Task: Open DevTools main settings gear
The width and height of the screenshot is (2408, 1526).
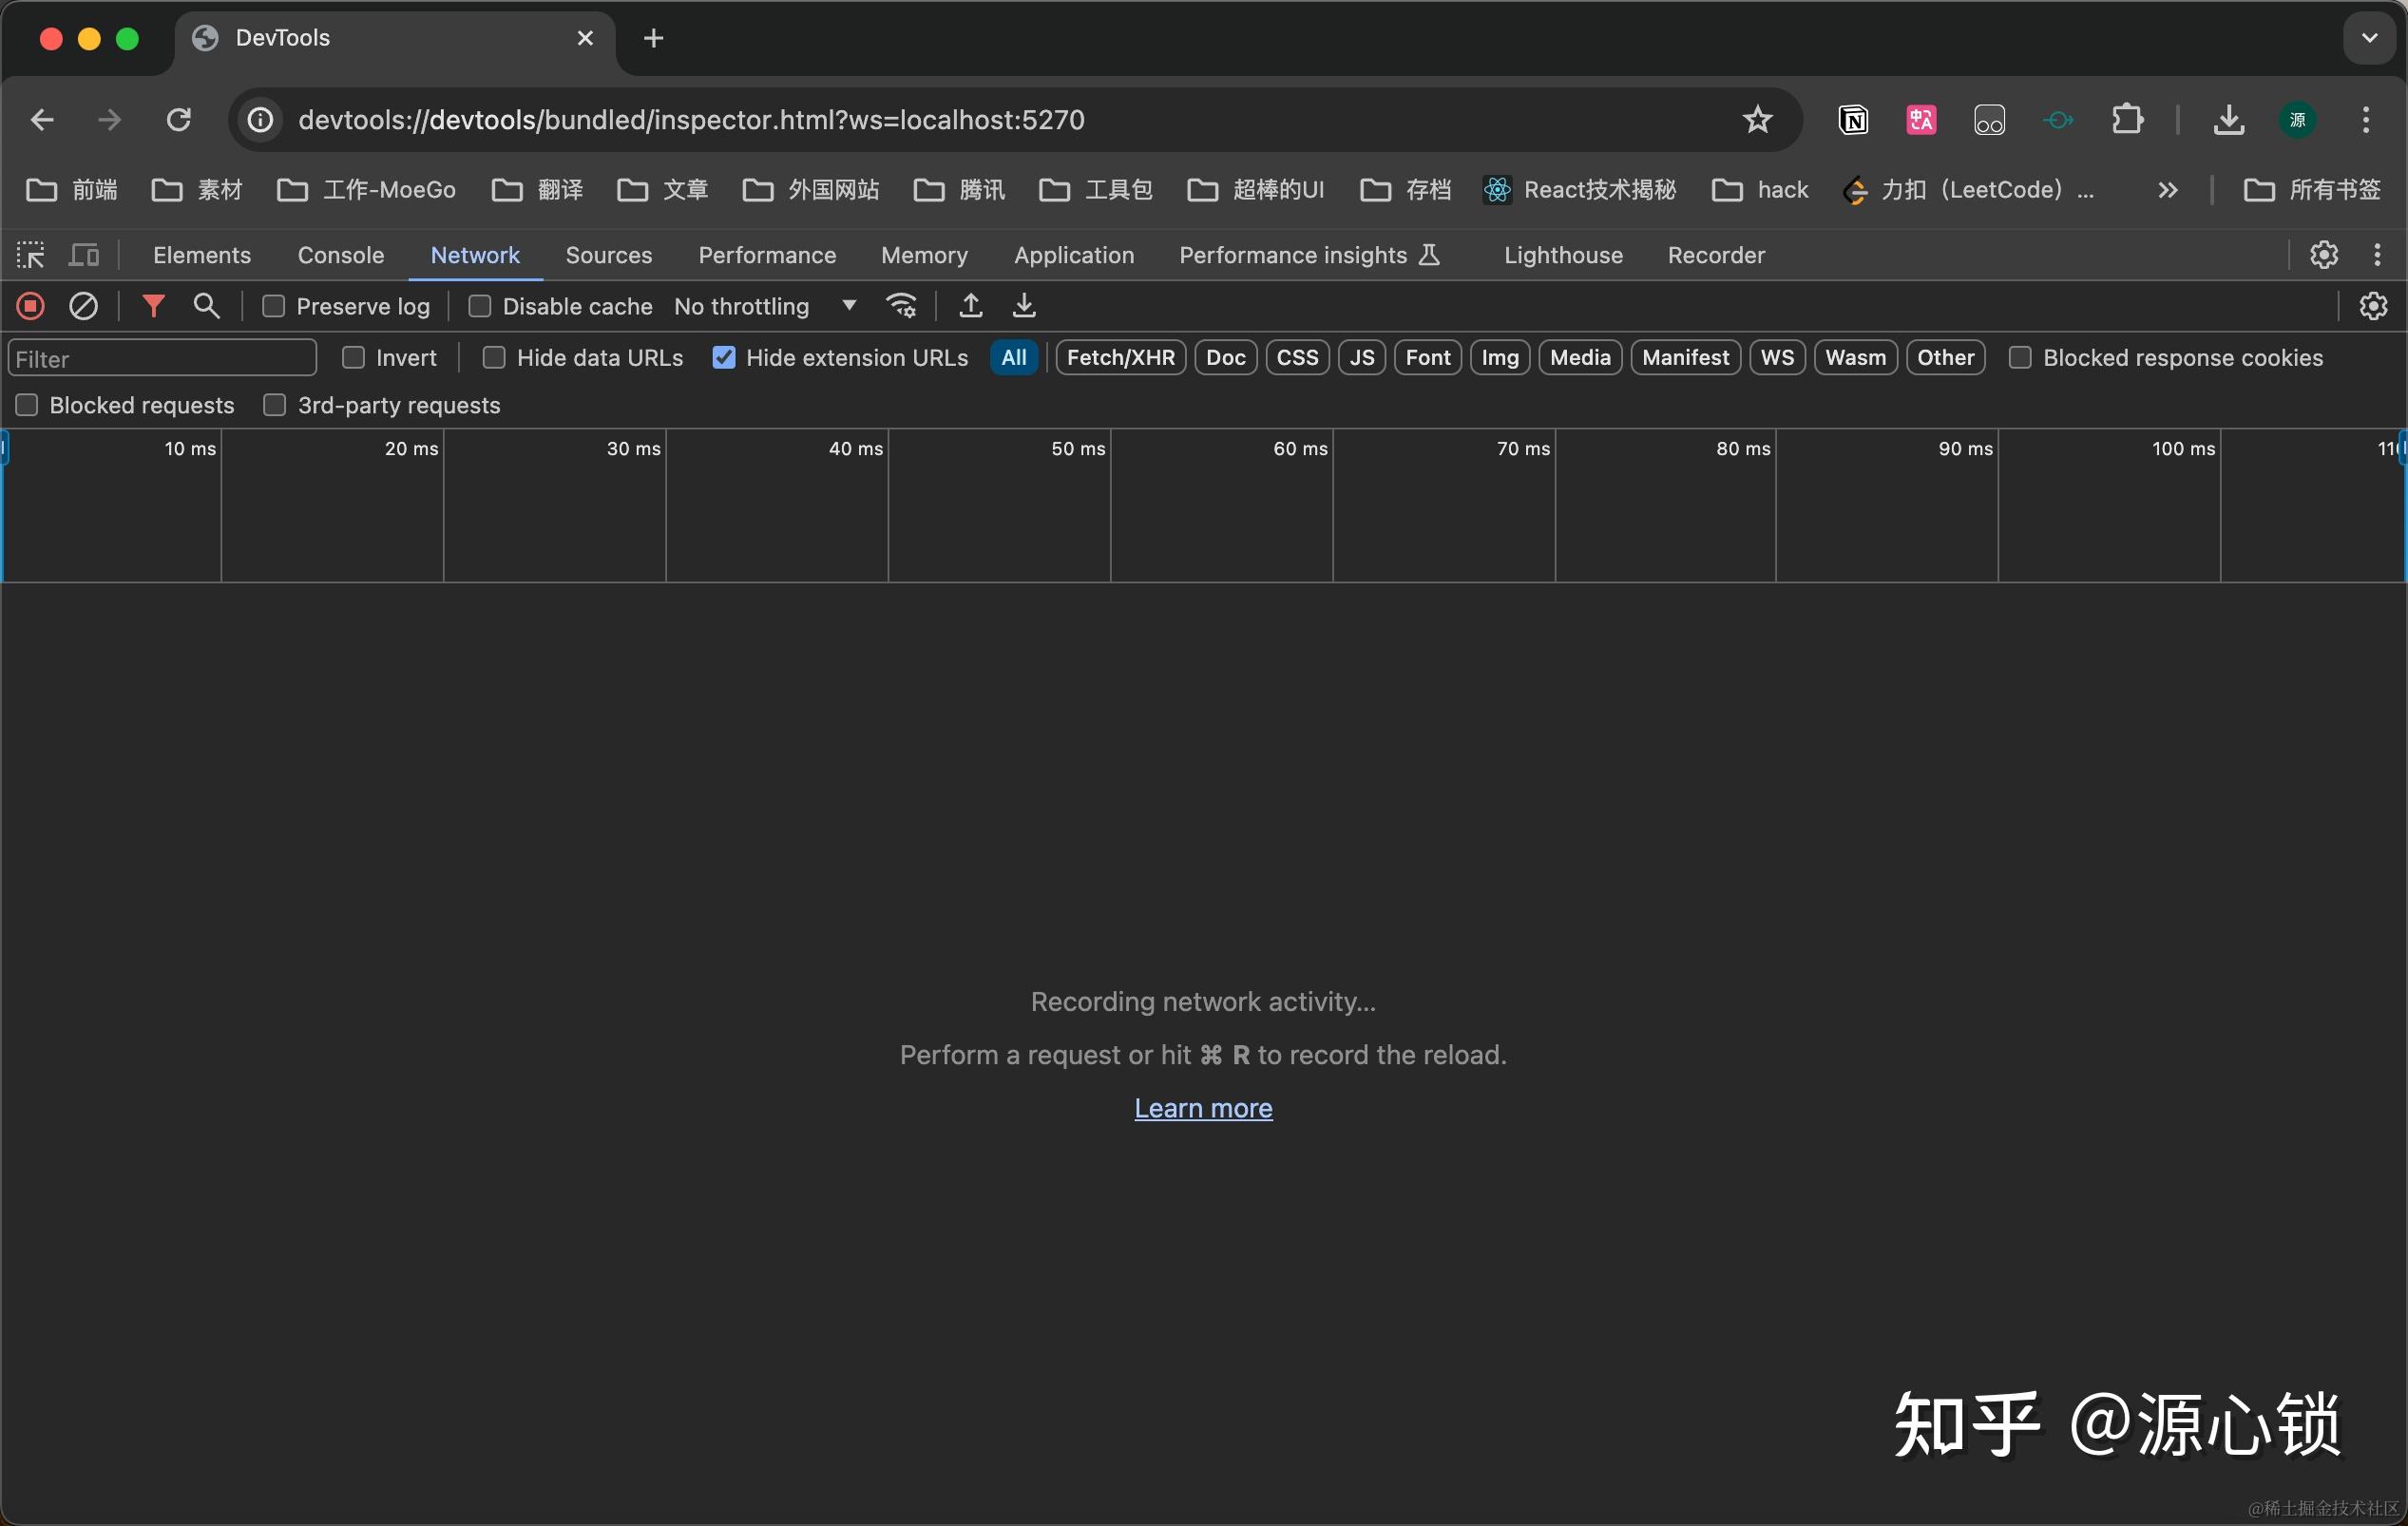Action: pos(2324,255)
